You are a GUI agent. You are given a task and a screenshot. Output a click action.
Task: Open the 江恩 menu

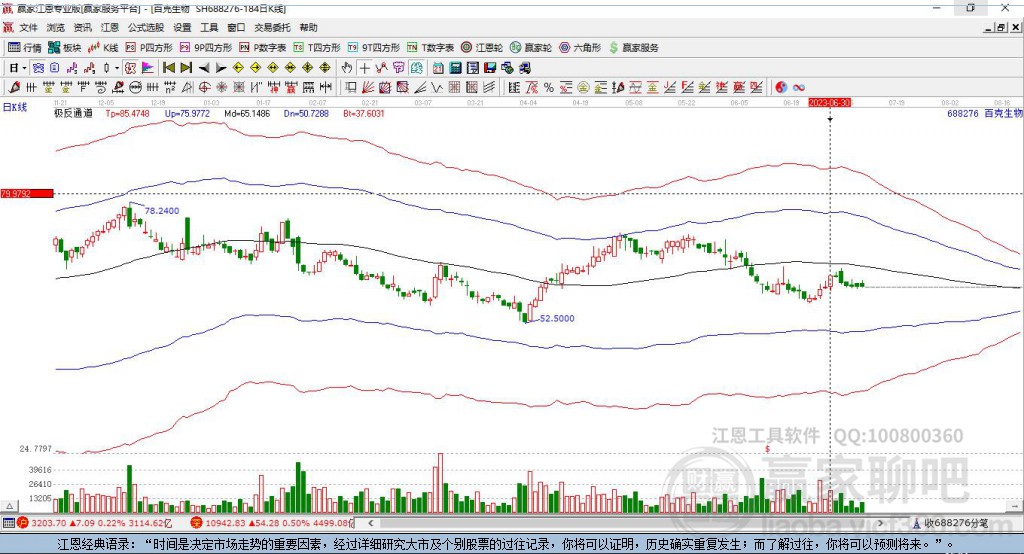(x=110, y=27)
